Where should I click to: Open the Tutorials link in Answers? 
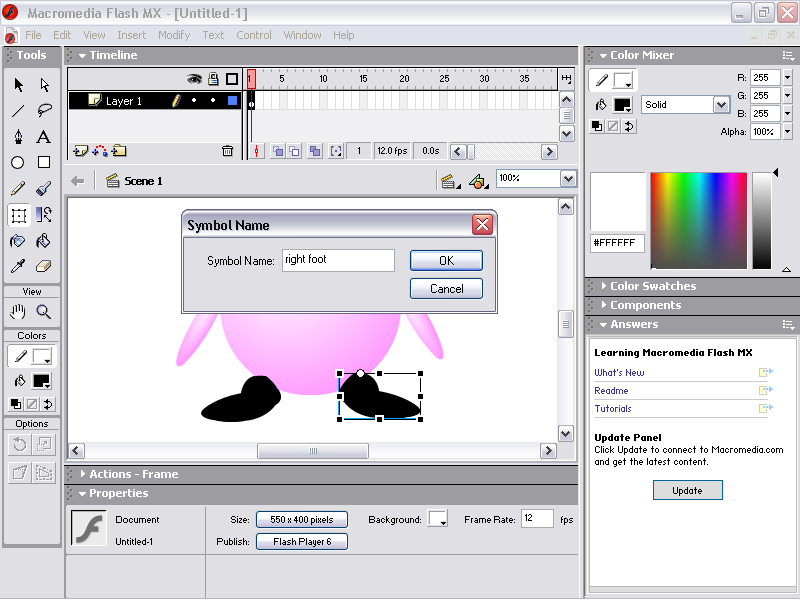[613, 409]
